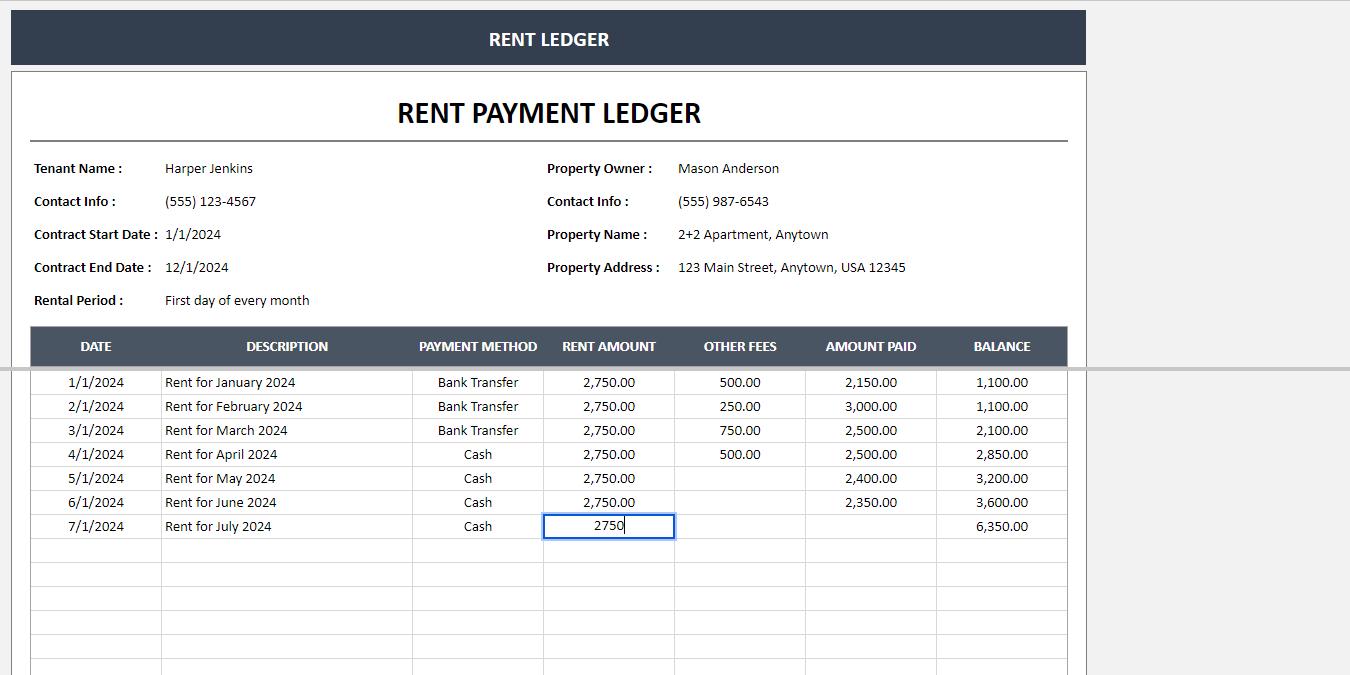Select amount paid 2,400.00

pyautogui.click(x=871, y=478)
